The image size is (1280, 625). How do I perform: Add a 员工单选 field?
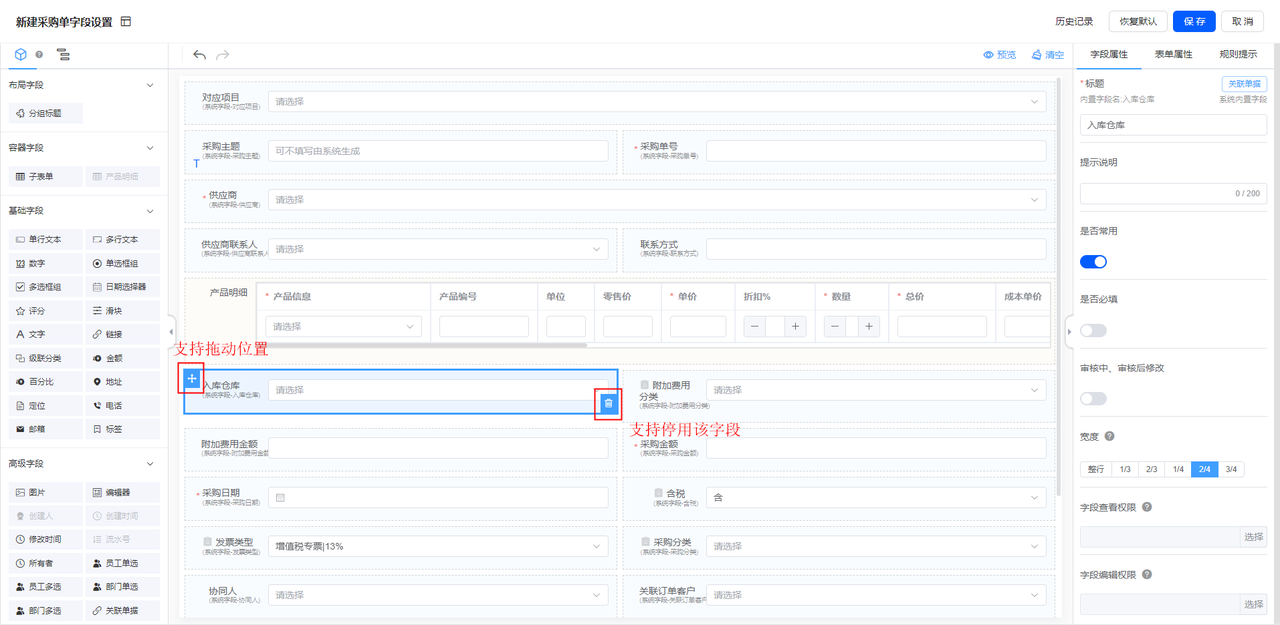coord(122,563)
